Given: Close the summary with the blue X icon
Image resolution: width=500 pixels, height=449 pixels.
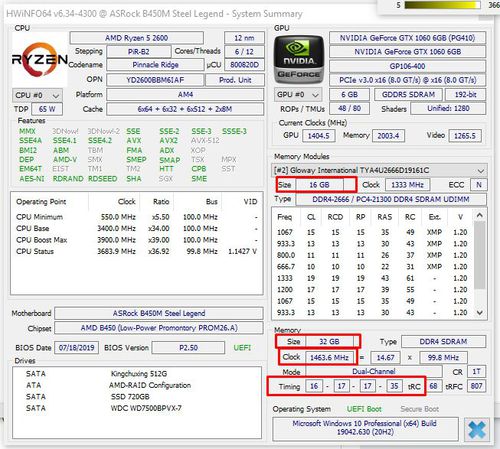Looking at the screenshot, I should 477,430.
